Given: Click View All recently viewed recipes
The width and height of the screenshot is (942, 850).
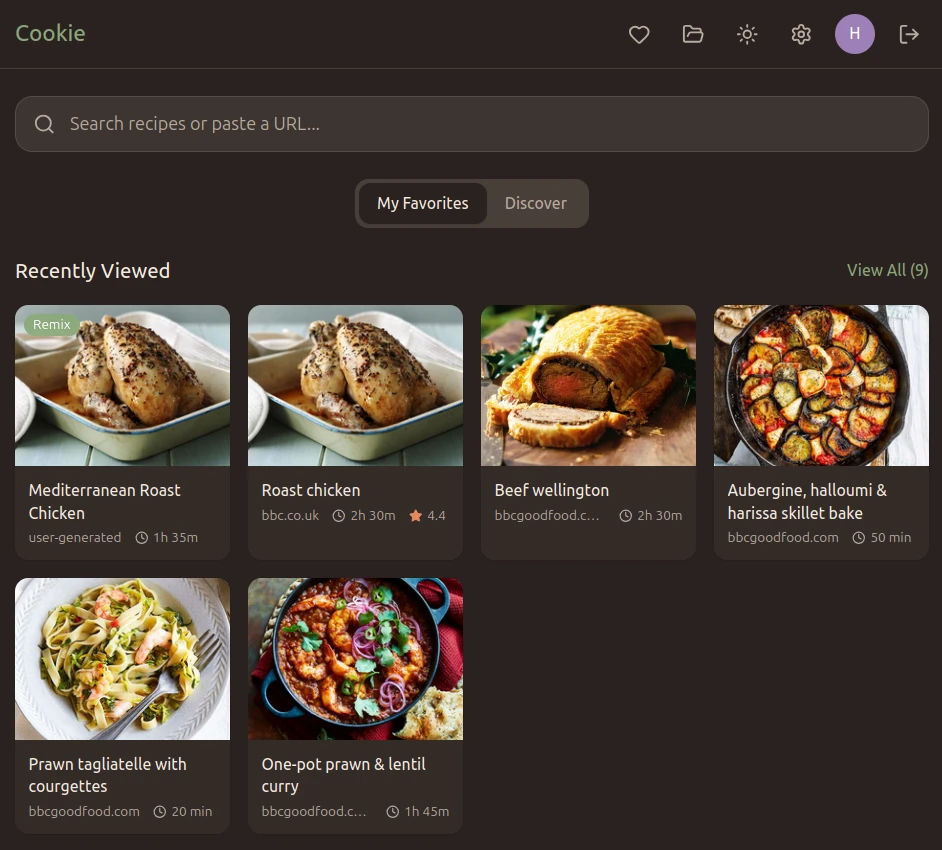Looking at the screenshot, I should [887, 270].
